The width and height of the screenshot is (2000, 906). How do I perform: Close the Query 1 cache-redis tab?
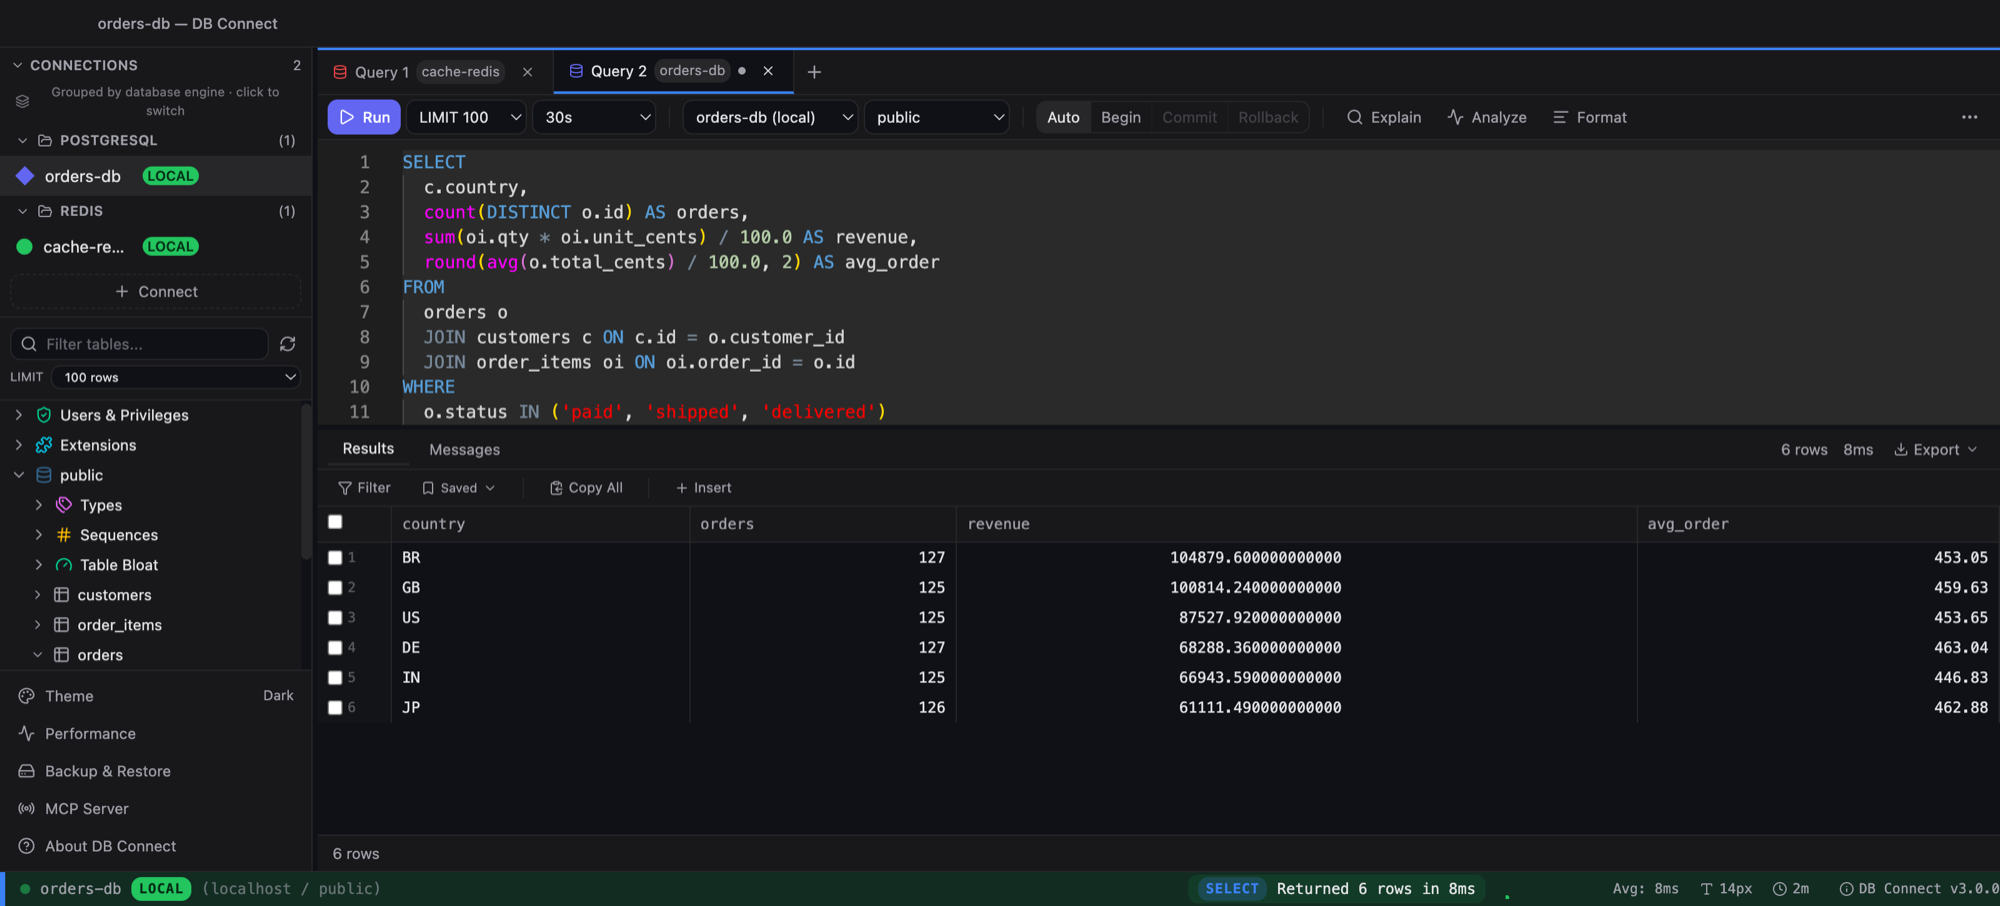[528, 72]
